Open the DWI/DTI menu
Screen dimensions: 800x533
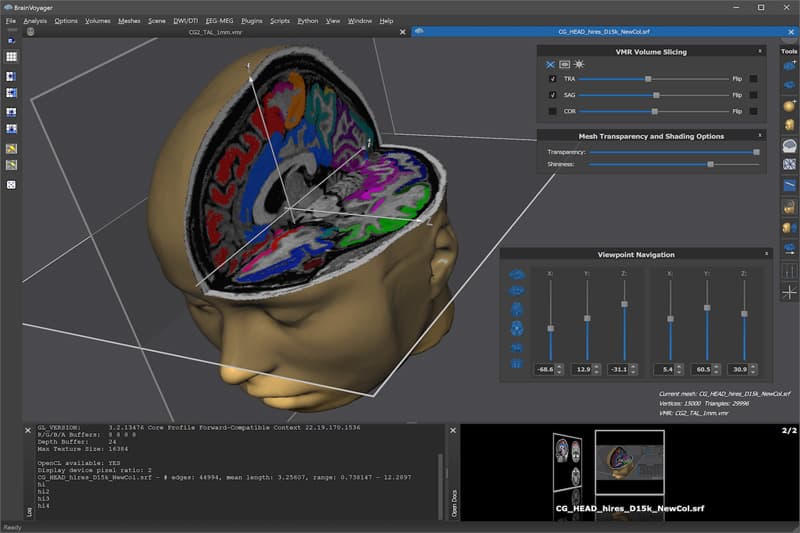pyautogui.click(x=185, y=21)
